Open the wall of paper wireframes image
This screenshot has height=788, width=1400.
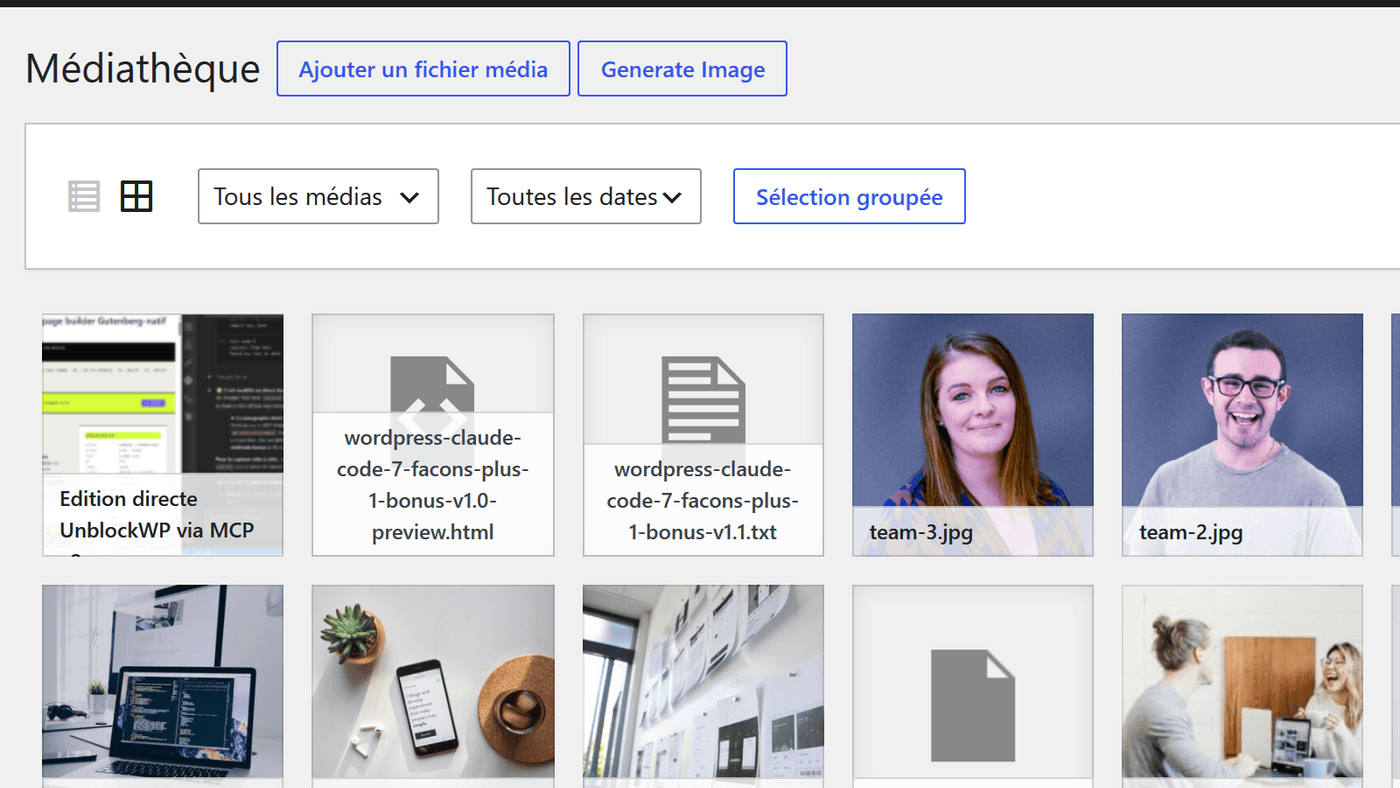(703, 686)
